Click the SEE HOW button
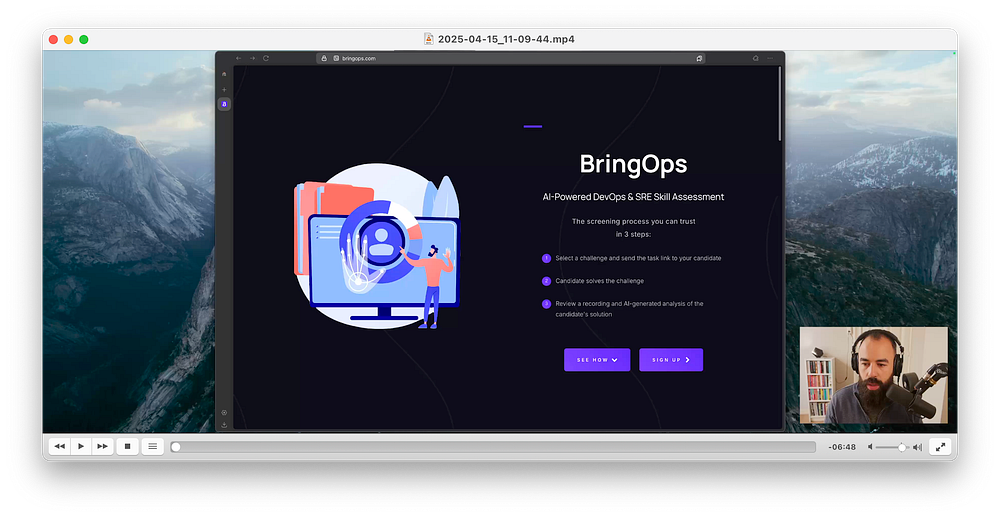Image resolution: width=1000 pixels, height=517 pixels. (x=597, y=360)
